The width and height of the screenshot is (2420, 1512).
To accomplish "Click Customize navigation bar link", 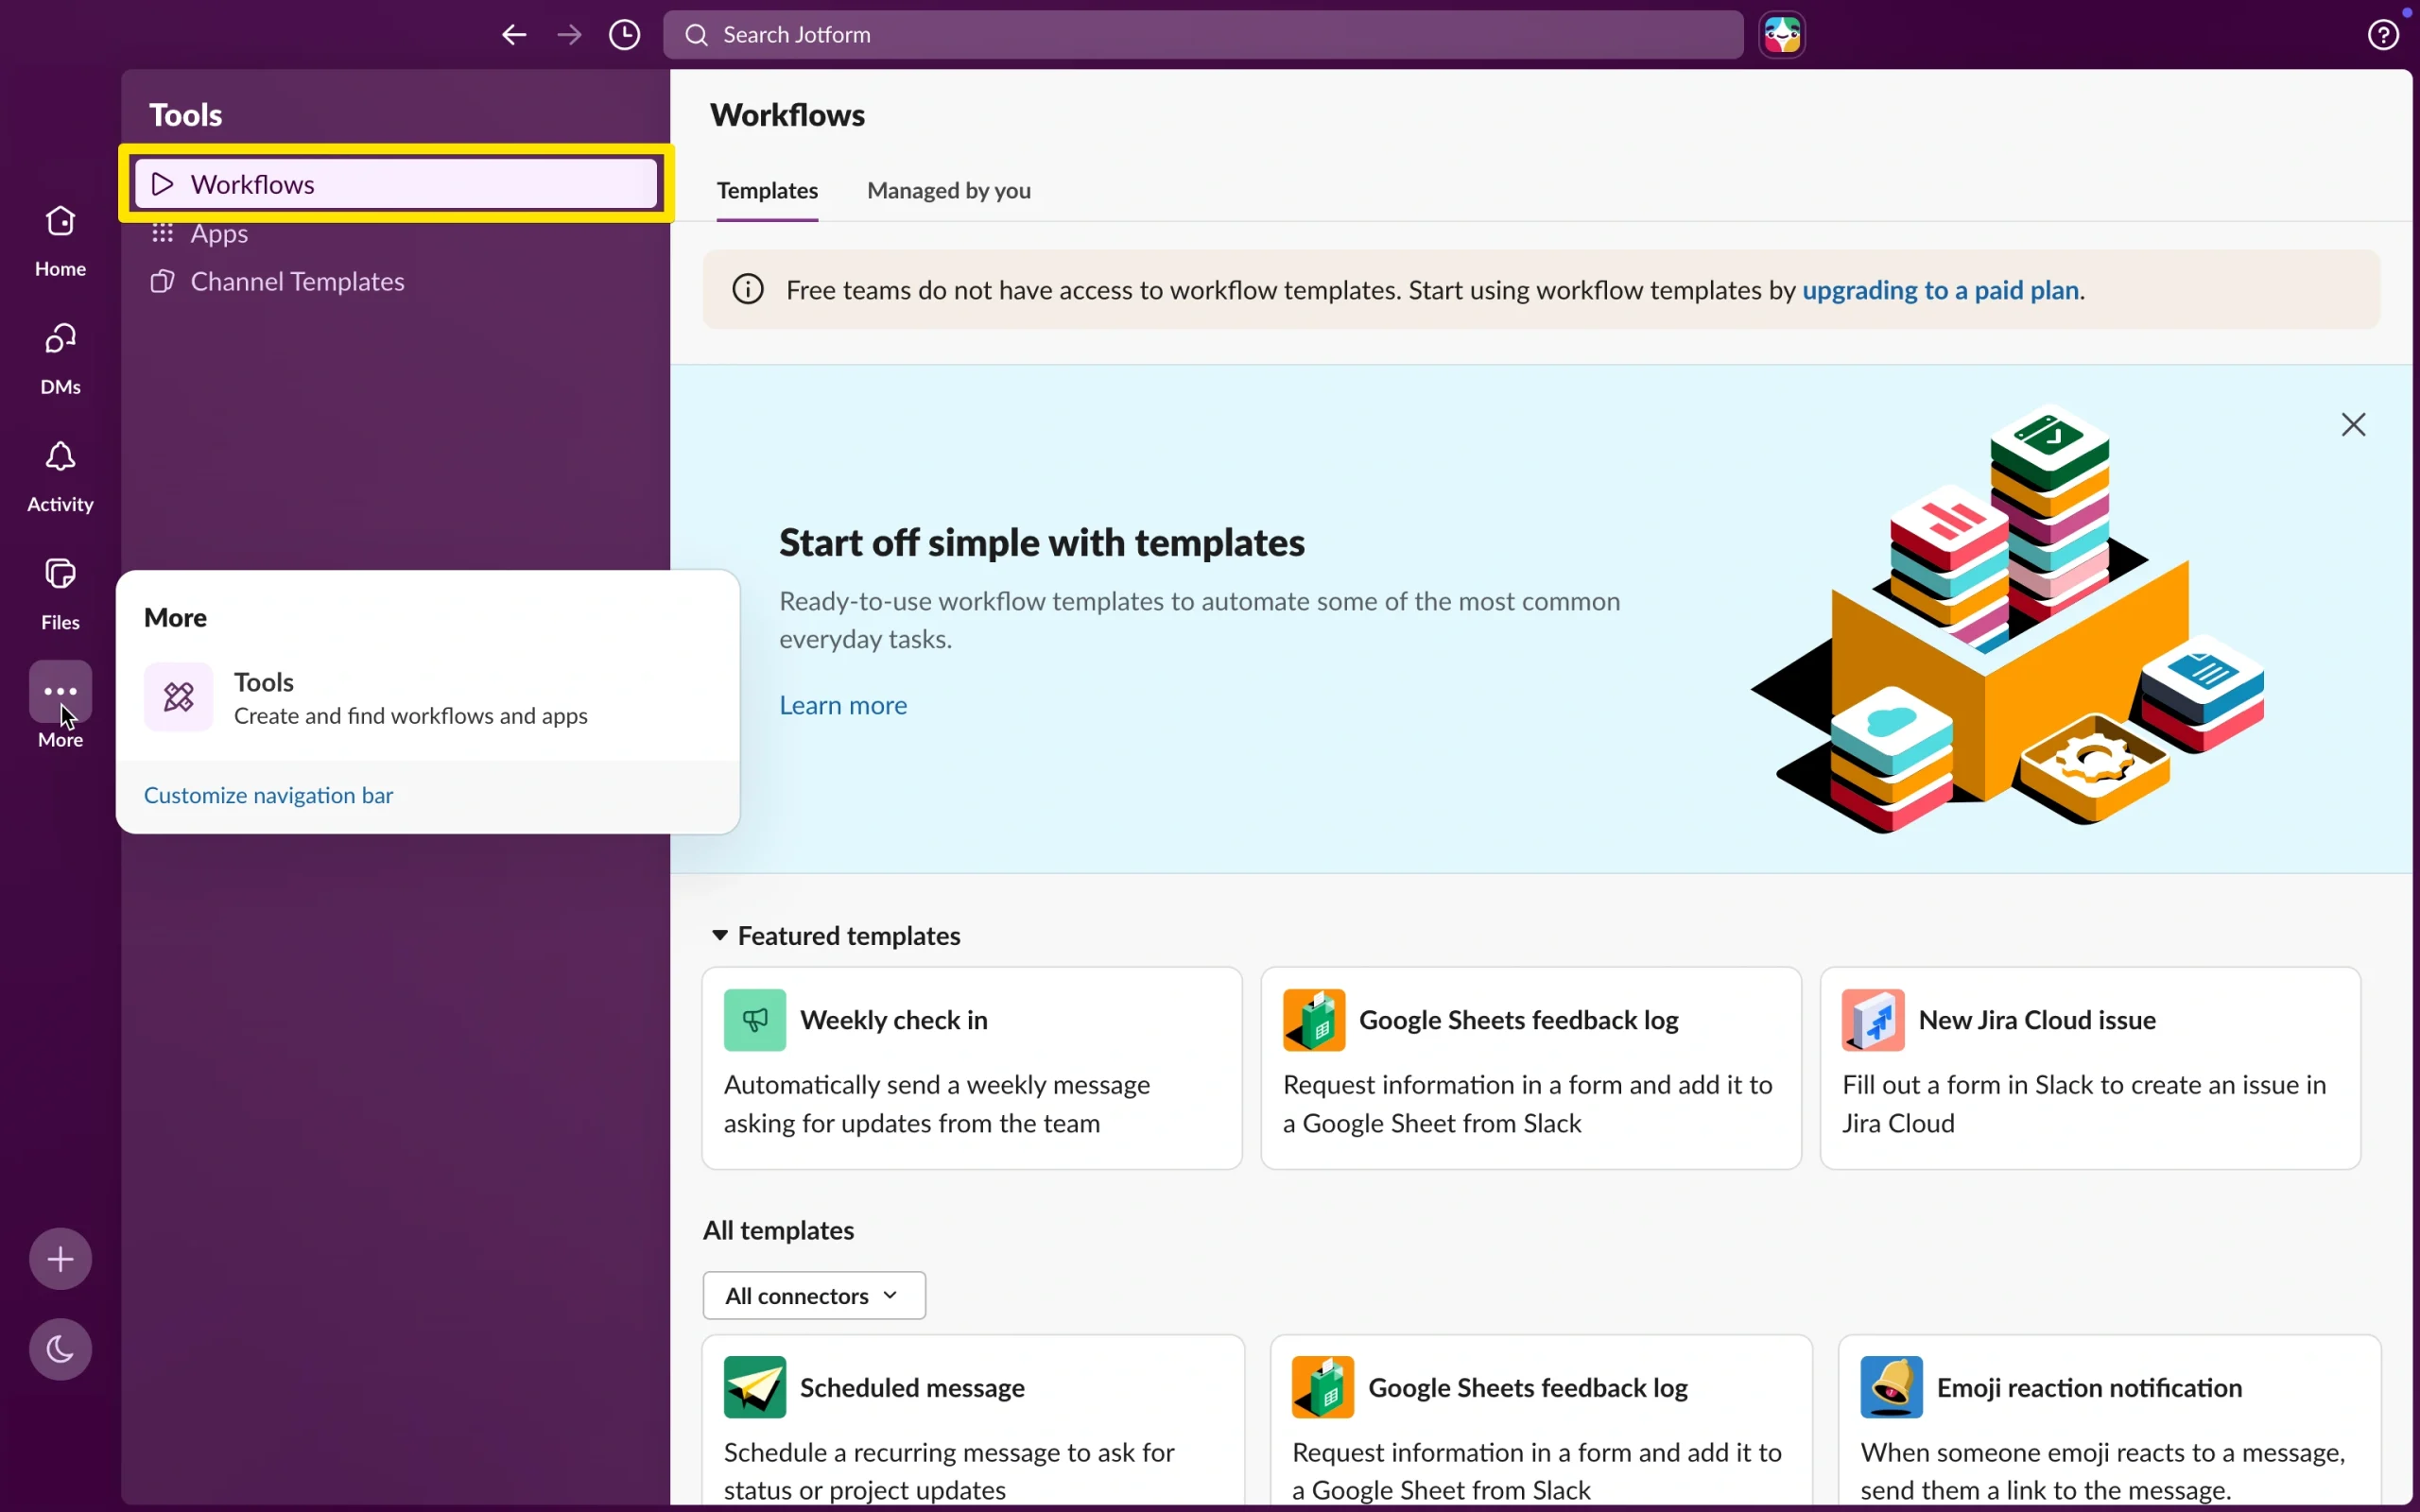I will tap(268, 795).
